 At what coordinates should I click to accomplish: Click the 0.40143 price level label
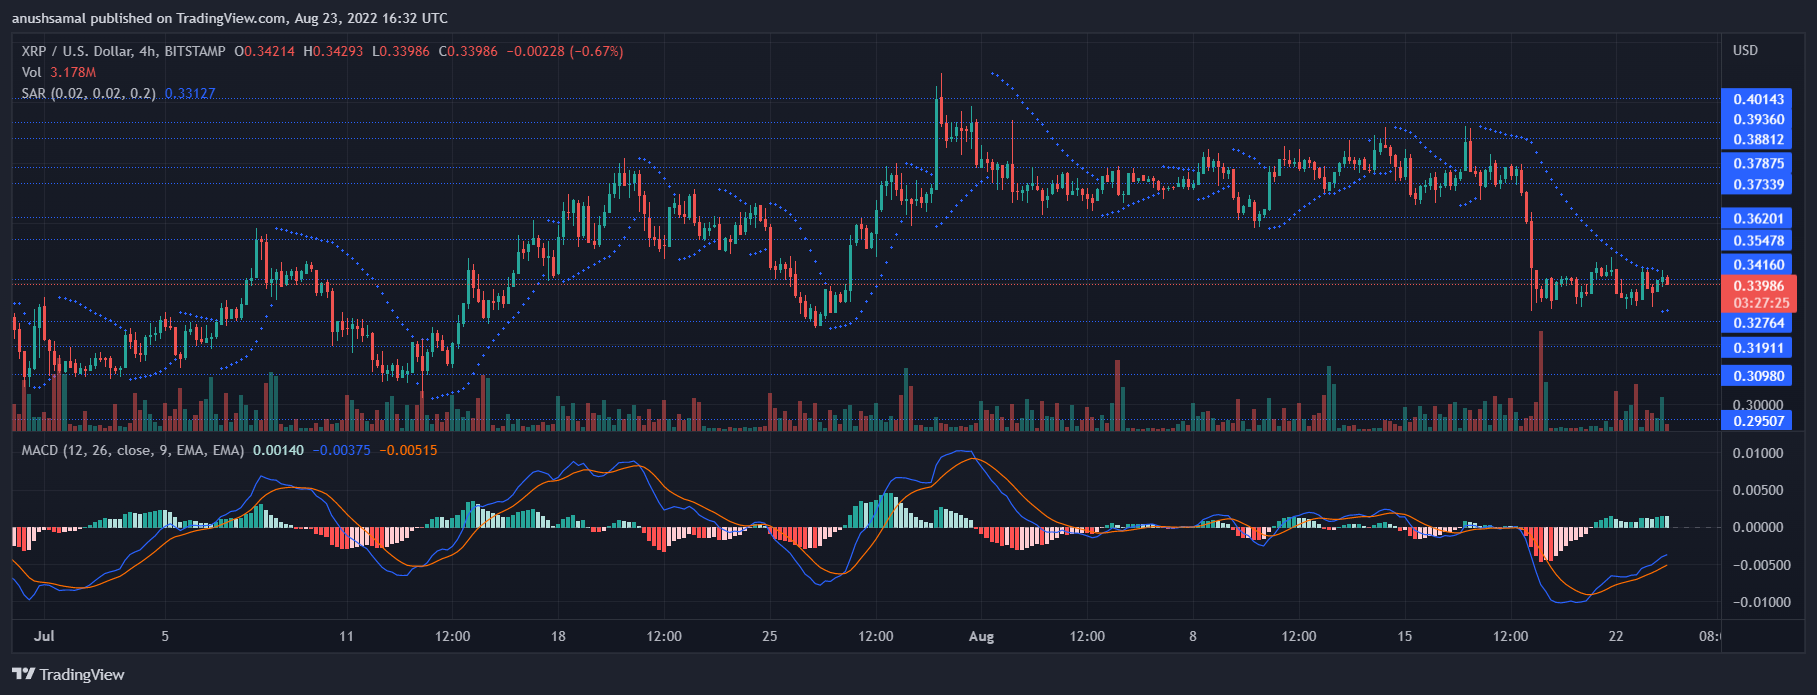click(1756, 99)
